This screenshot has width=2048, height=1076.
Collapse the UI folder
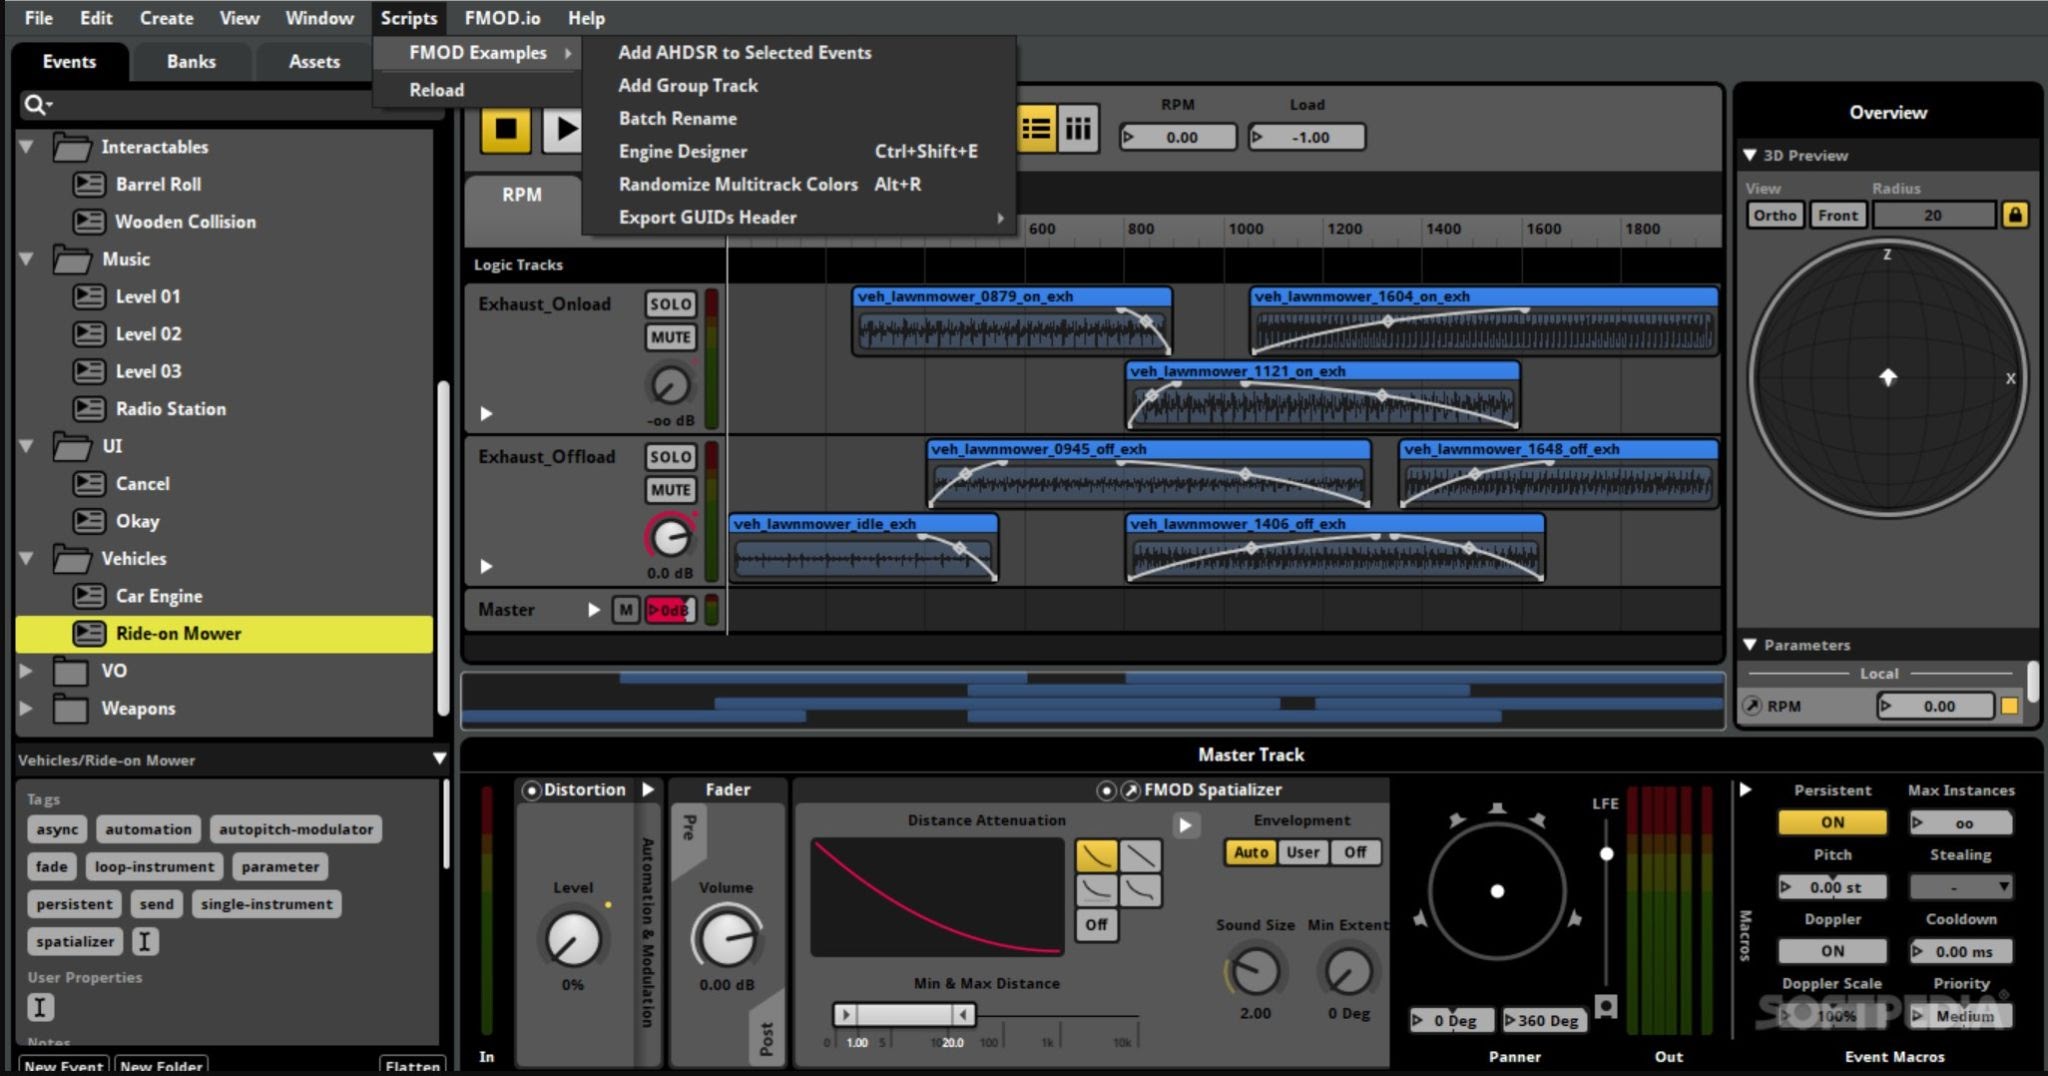[27, 446]
